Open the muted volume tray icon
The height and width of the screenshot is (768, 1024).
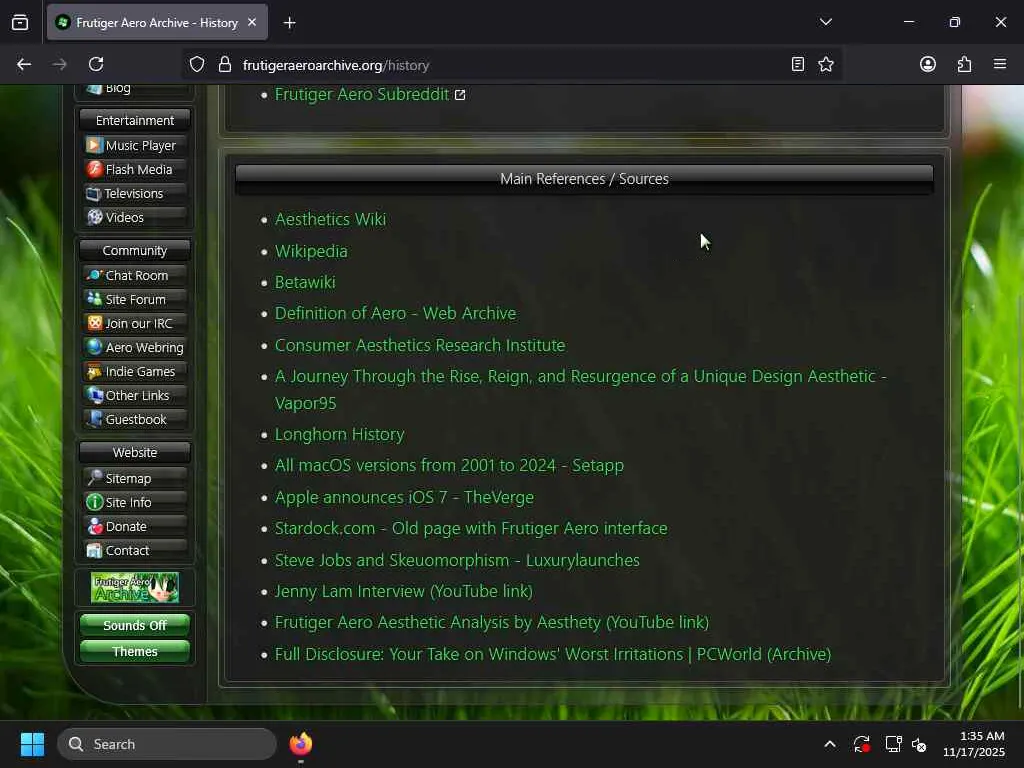pyautogui.click(x=919, y=744)
